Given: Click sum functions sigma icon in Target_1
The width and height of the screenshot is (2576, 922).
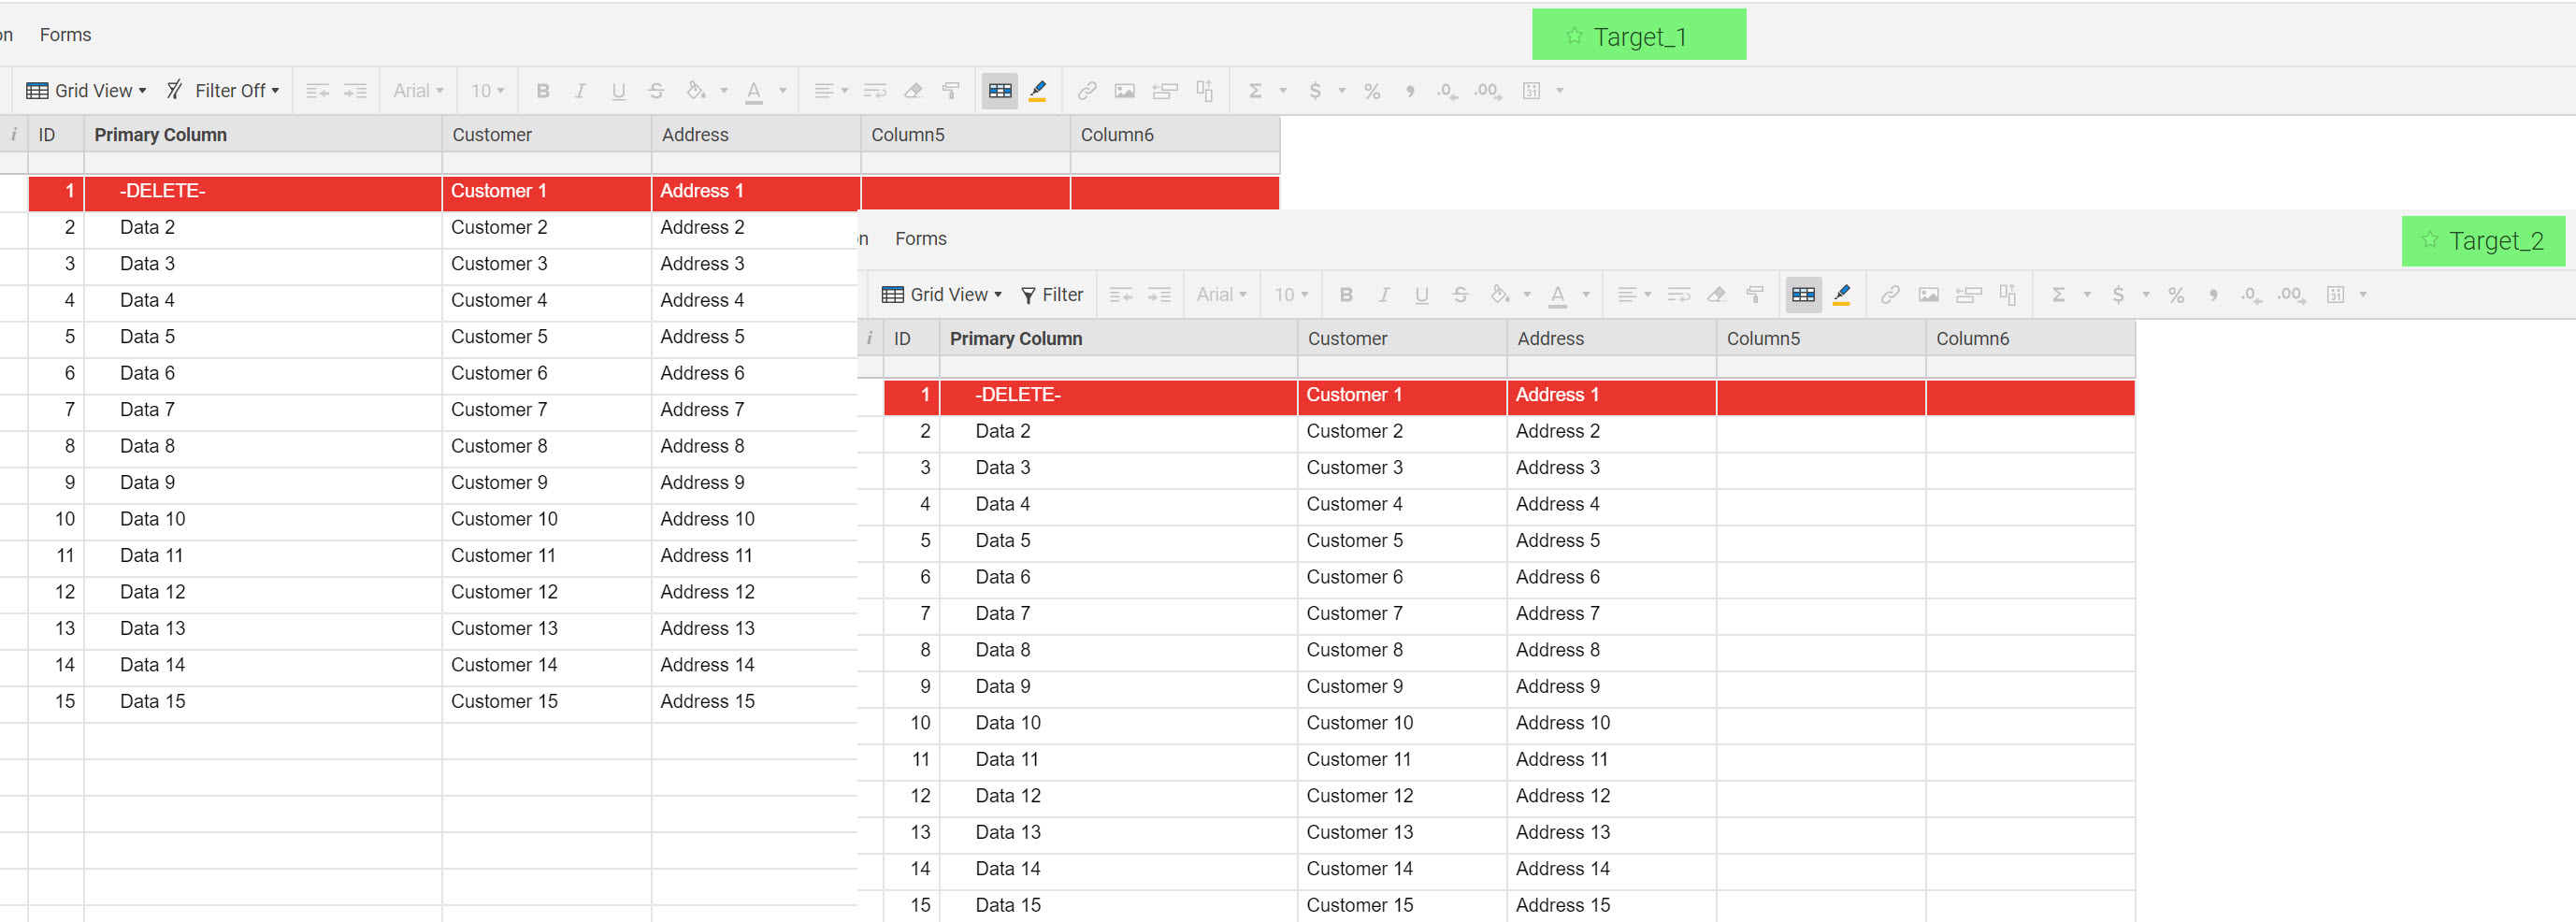Looking at the screenshot, I should point(1255,91).
